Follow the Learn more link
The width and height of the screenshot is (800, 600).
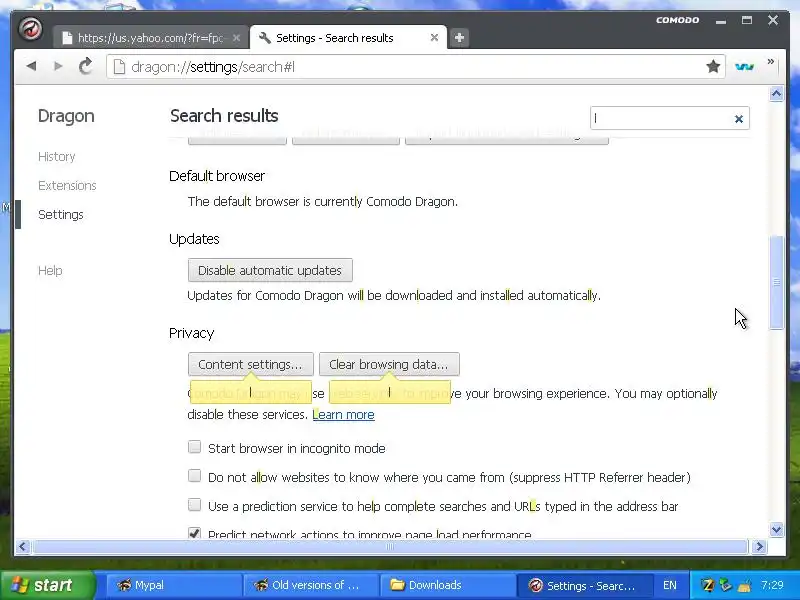(x=343, y=414)
